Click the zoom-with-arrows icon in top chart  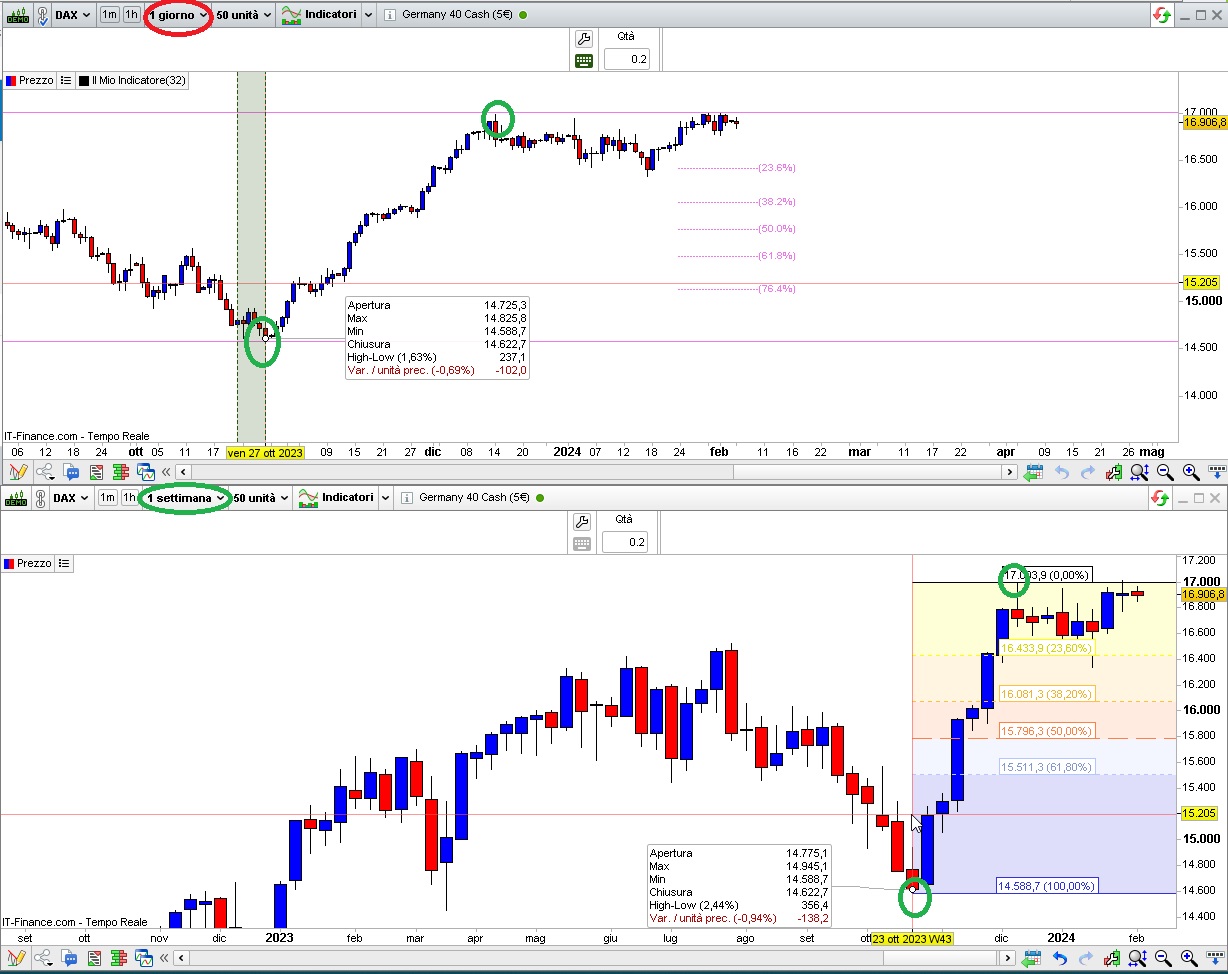click(x=1140, y=472)
